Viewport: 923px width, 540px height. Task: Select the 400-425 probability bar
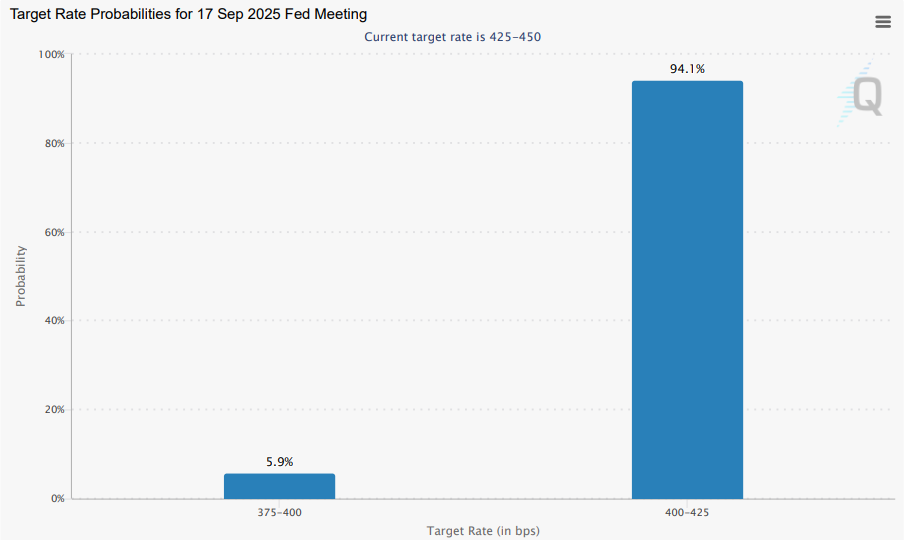(x=687, y=290)
